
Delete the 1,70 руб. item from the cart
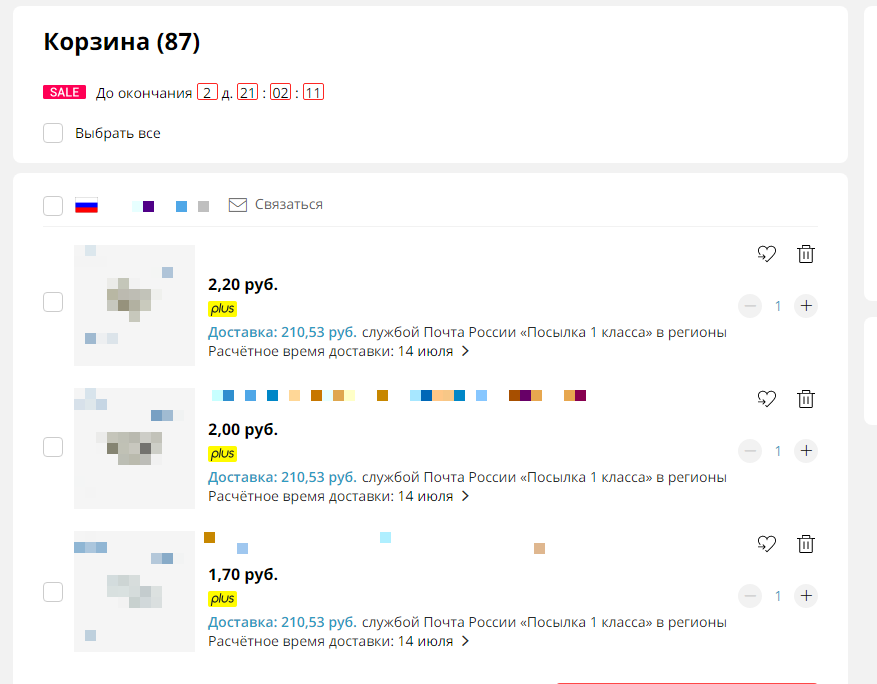tap(805, 544)
